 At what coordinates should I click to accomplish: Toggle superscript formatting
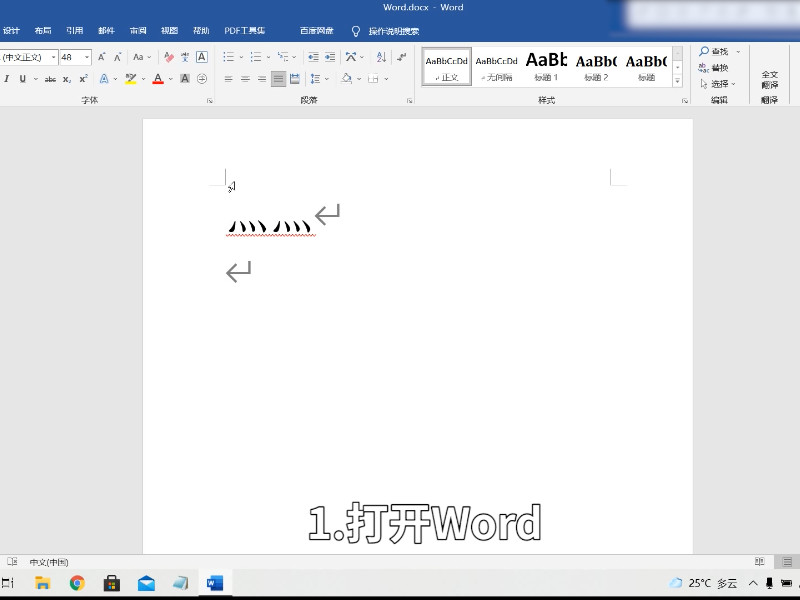84,79
